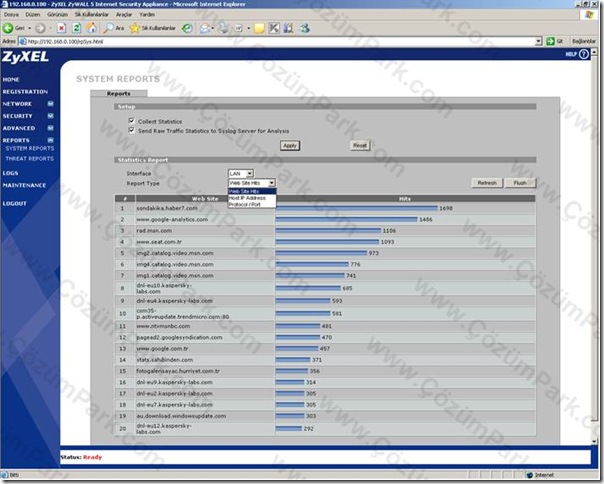604x484 pixels.
Task: Open the Interface LAN dropdown
Action: pos(241,173)
